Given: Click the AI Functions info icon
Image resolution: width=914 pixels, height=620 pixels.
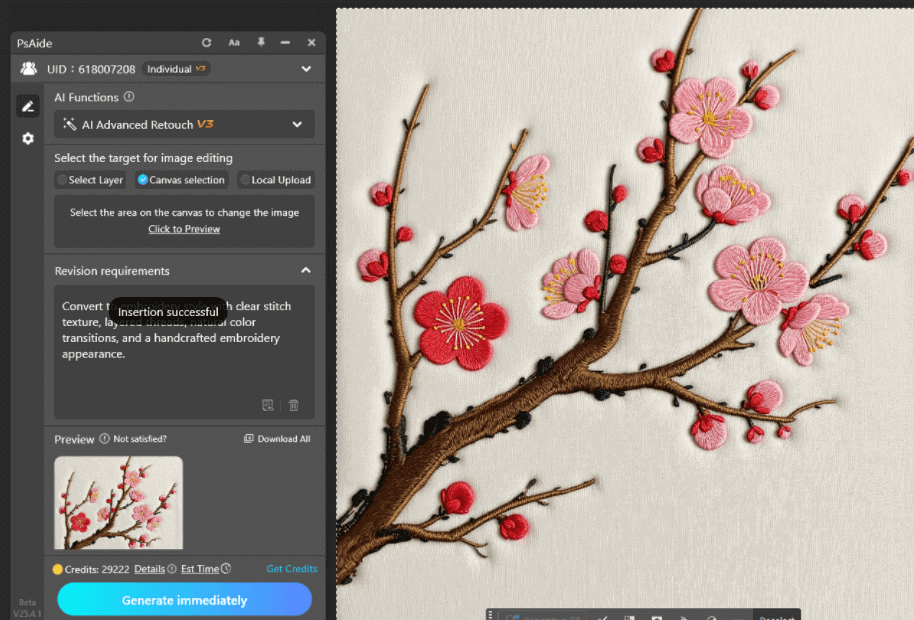Looking at the screenshot, I should point(128,97).
